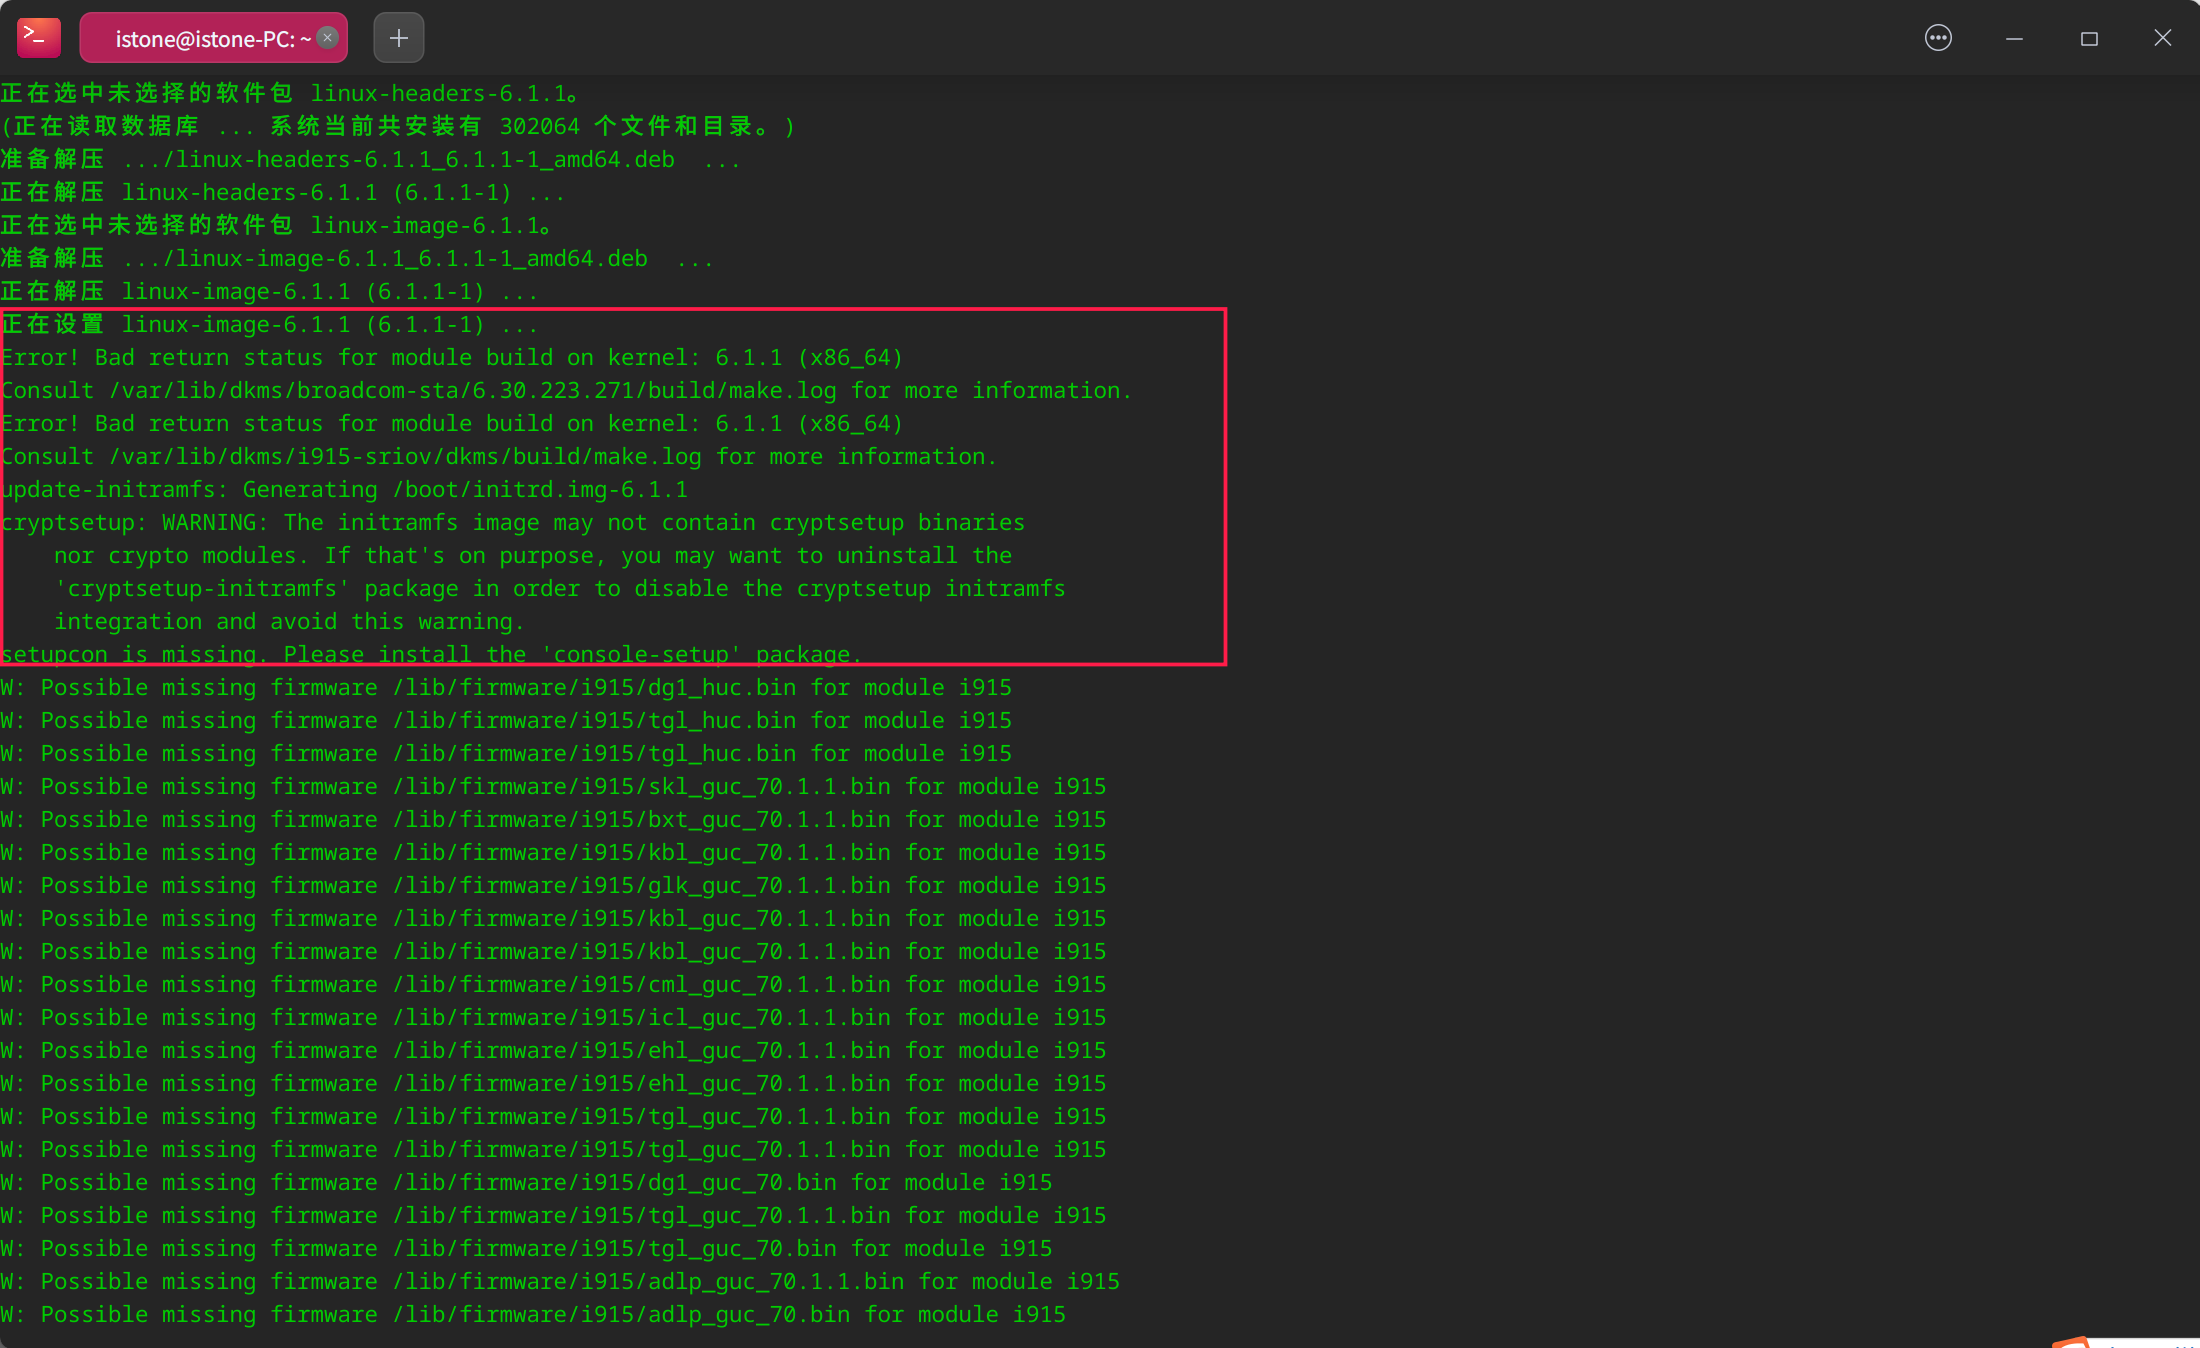Click the skl_guc_70.1.1.bin firmware path
Viewport: 2200px width, 1348px height.
click(641, 787)
